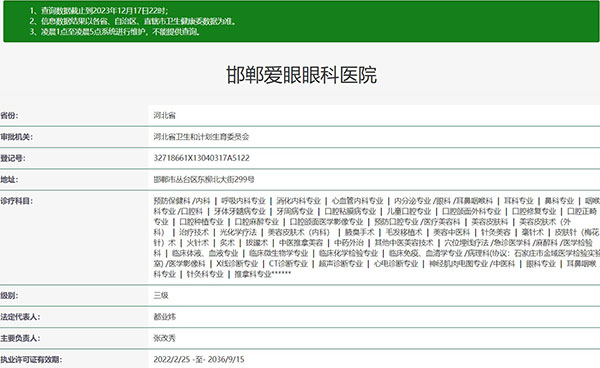The width and height of the screenshot is (600, 368).
Task: Select registration number 32718661X13040317A5122
Action: click(201, 158)
